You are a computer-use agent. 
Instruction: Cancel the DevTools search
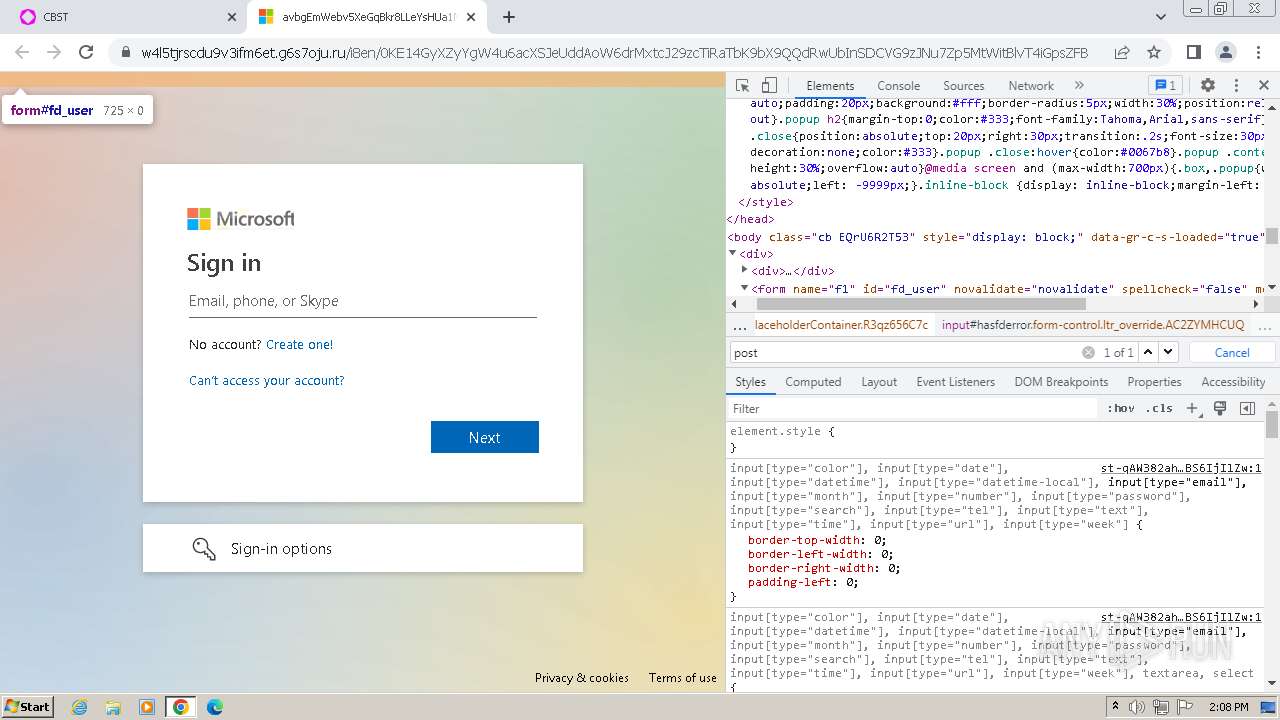1231,352
